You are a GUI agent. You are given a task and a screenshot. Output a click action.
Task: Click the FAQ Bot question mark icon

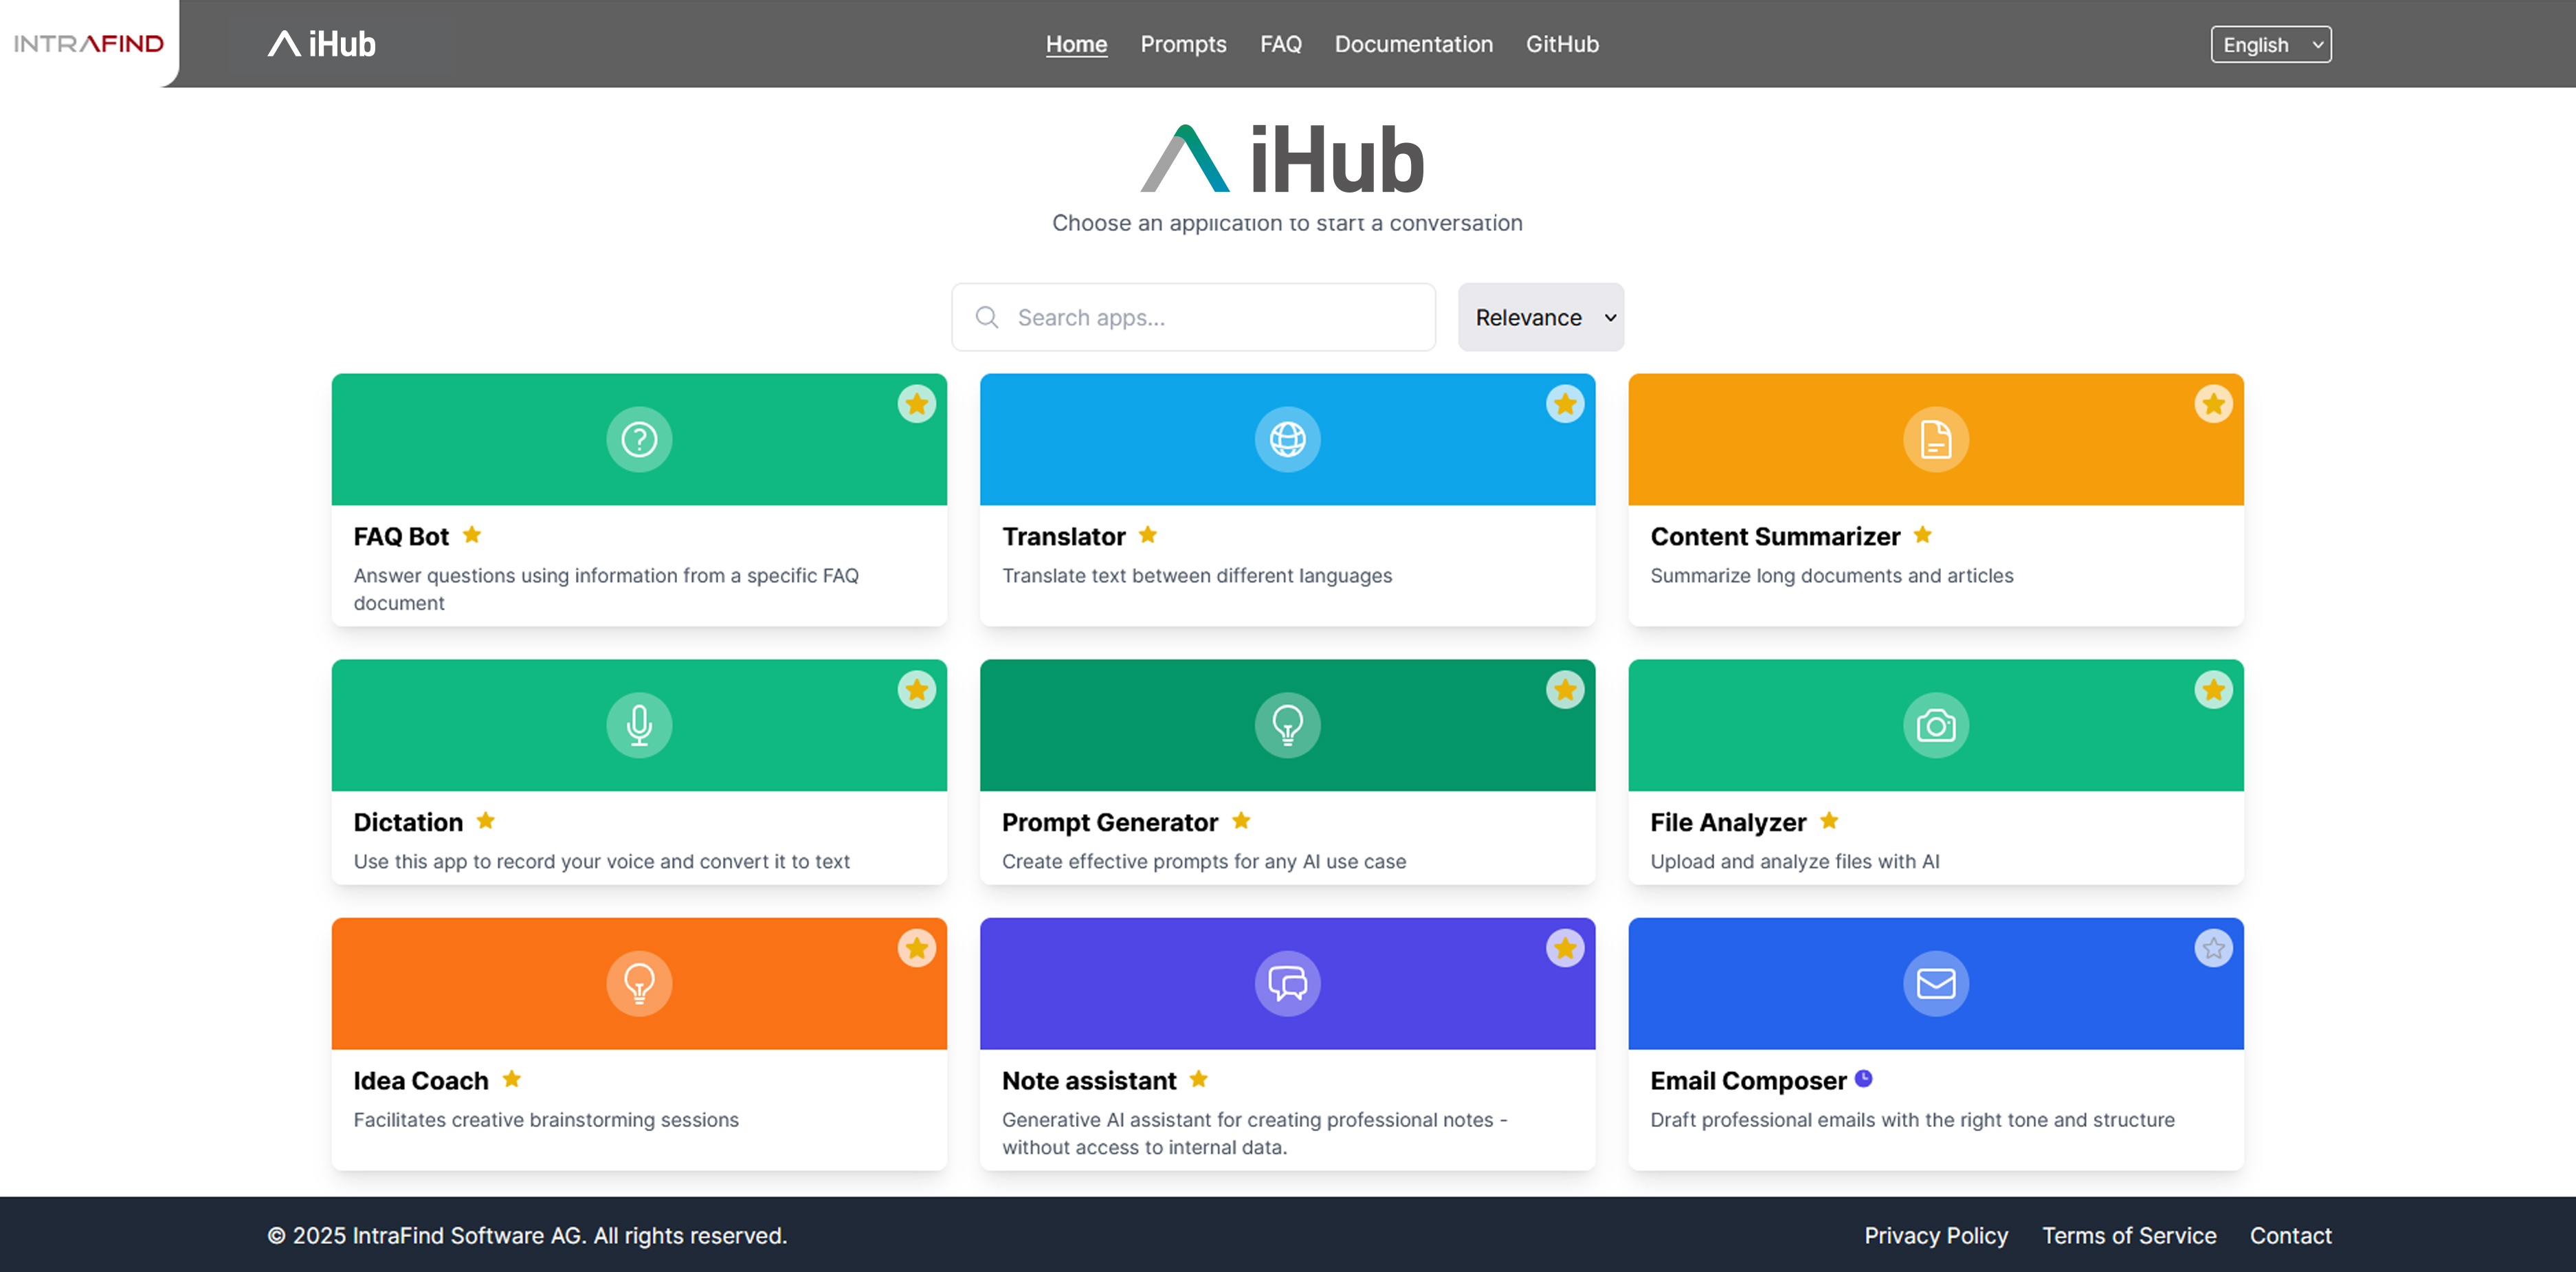coord(638,439)
